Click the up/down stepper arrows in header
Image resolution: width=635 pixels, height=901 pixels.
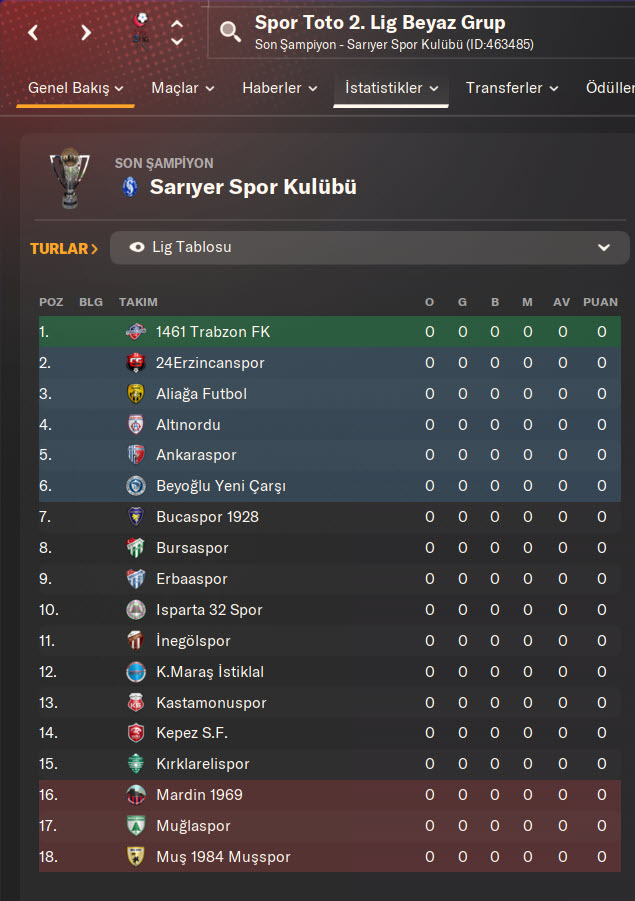coord(177,32)
